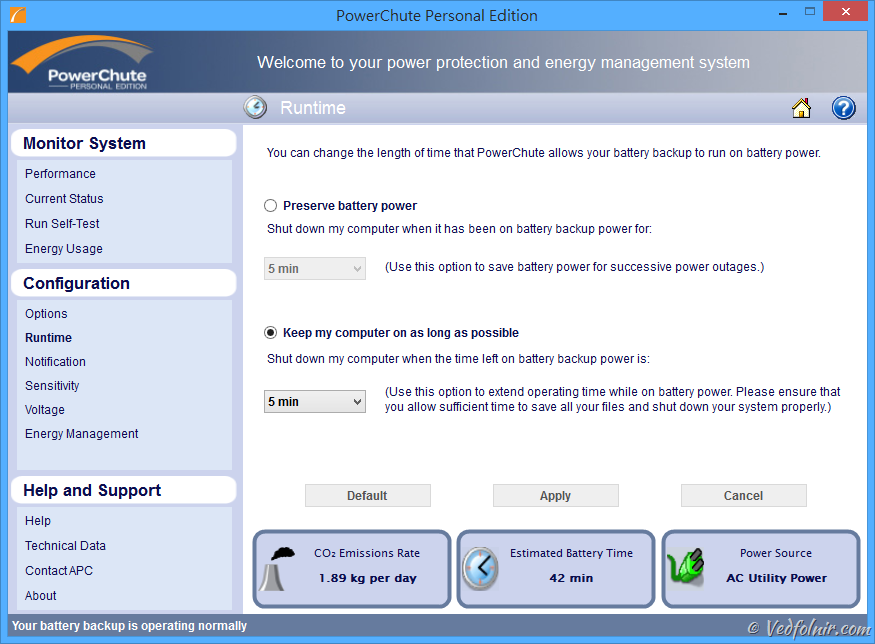This screenshot has width=875, height=644.
Task: Open the About page
Action: pos(40,596)
